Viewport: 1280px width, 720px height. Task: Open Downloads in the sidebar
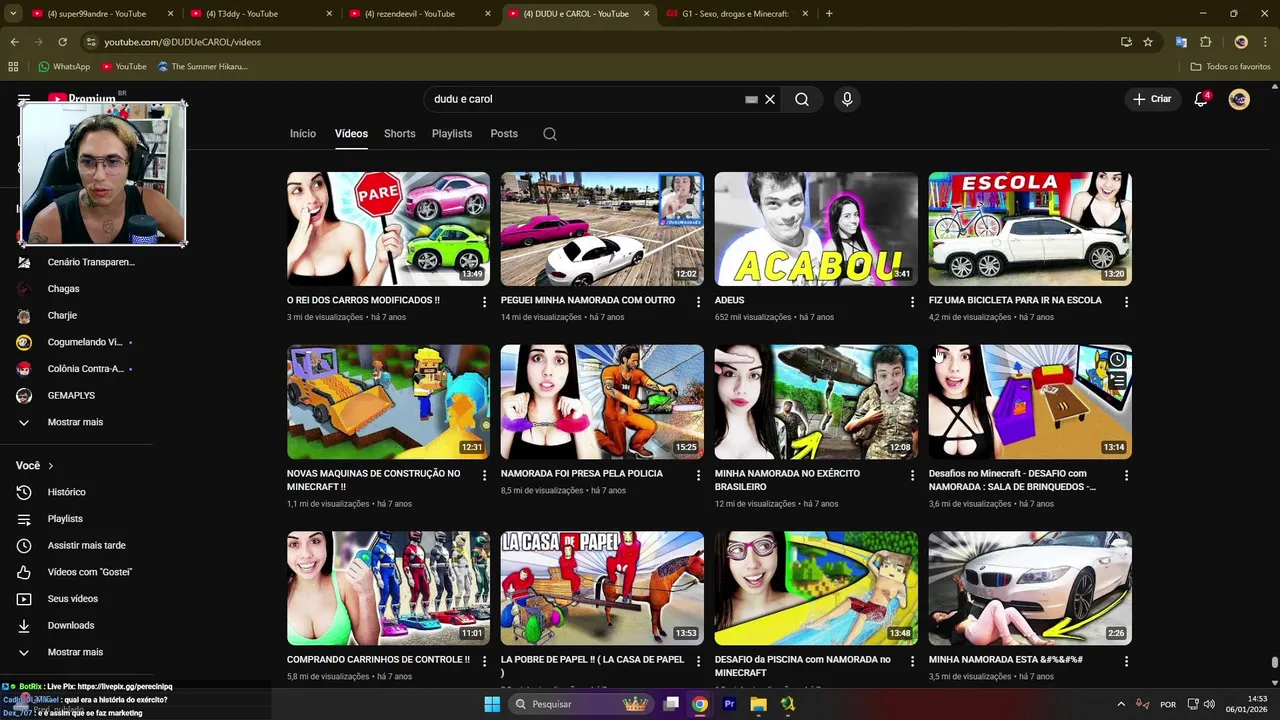(70, 625)
